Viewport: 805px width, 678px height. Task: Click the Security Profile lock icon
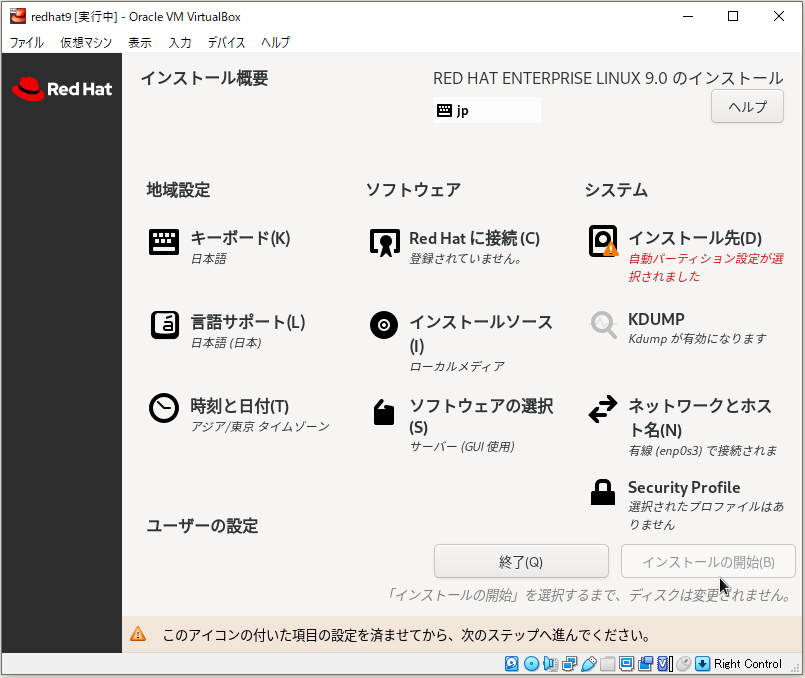(x=603, y=492)
